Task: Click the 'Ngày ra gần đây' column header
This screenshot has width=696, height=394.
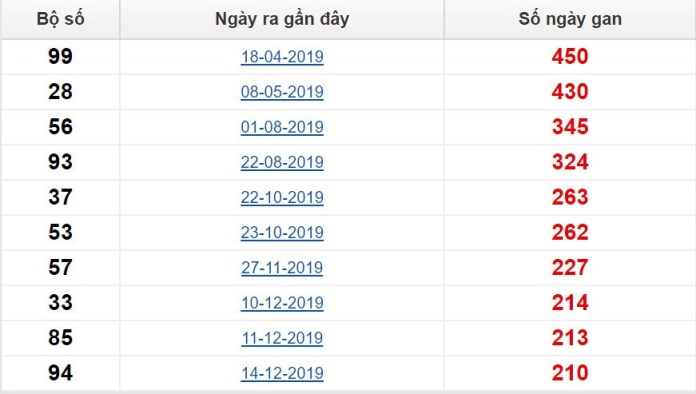Action: coord(282,19)
